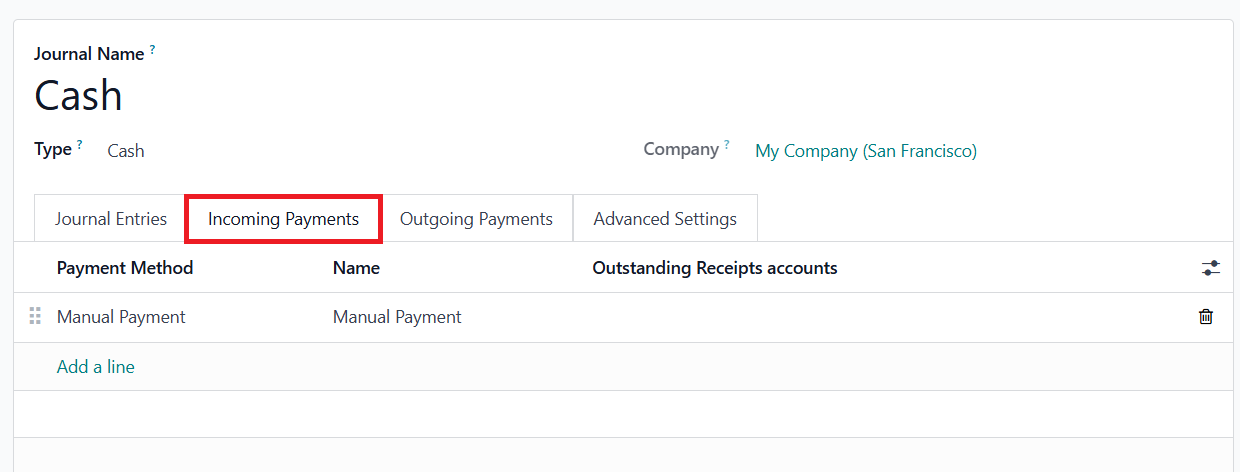The height and width of the screenshot is (472, 1240).
Task: Sort by the Payment Method column header
Action: 125,268
